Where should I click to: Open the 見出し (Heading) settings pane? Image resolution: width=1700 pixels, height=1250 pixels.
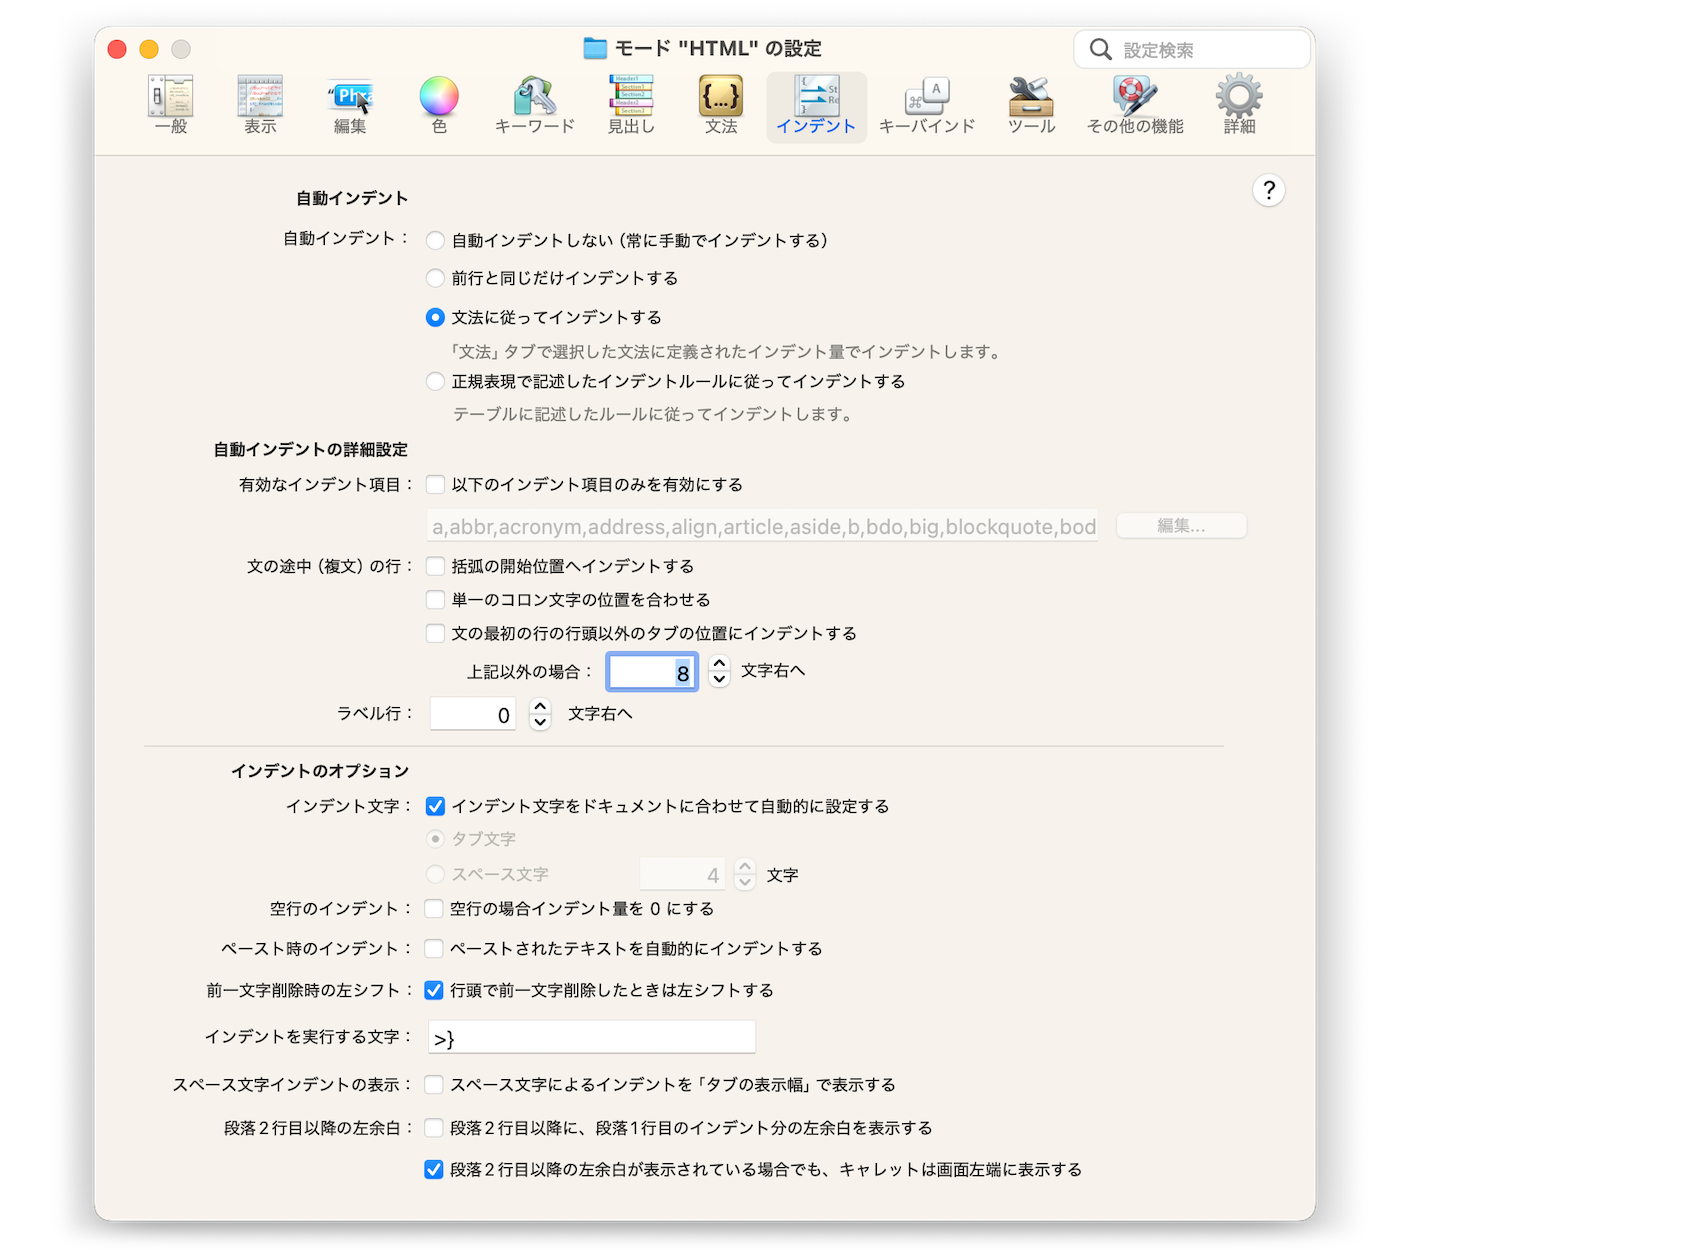tap(631, 104)
